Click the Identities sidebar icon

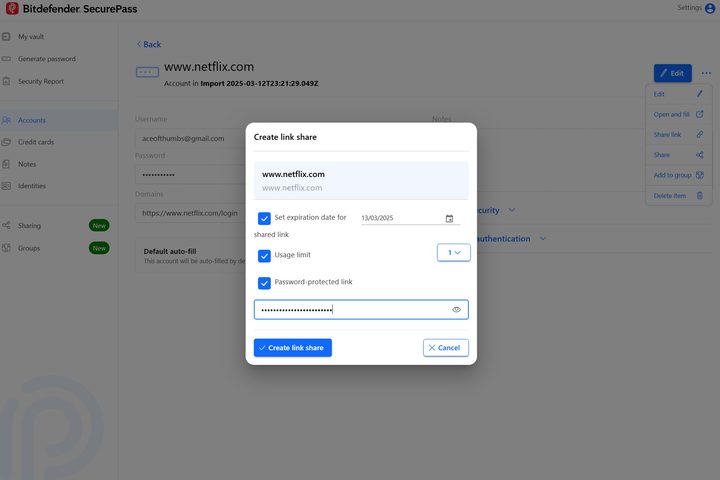click(6, 186)
